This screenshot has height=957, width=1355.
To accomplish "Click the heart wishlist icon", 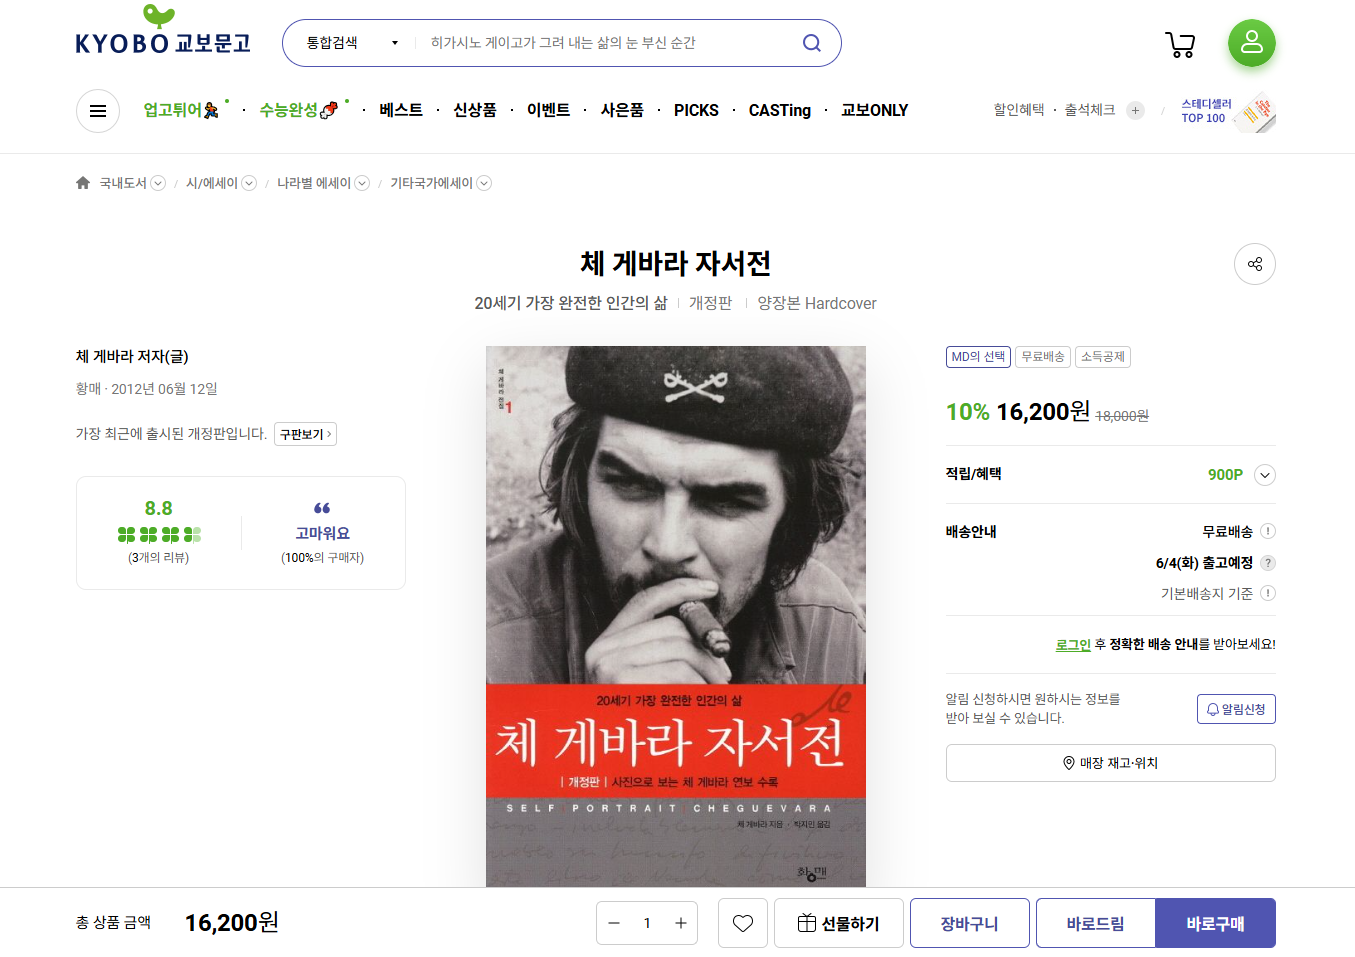I will [x=743, y=923].
